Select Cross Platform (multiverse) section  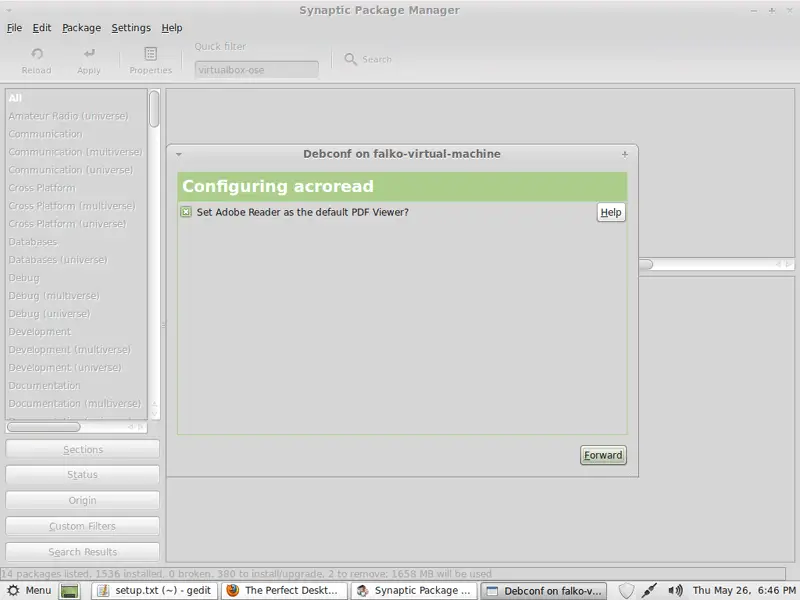(77, 206)
